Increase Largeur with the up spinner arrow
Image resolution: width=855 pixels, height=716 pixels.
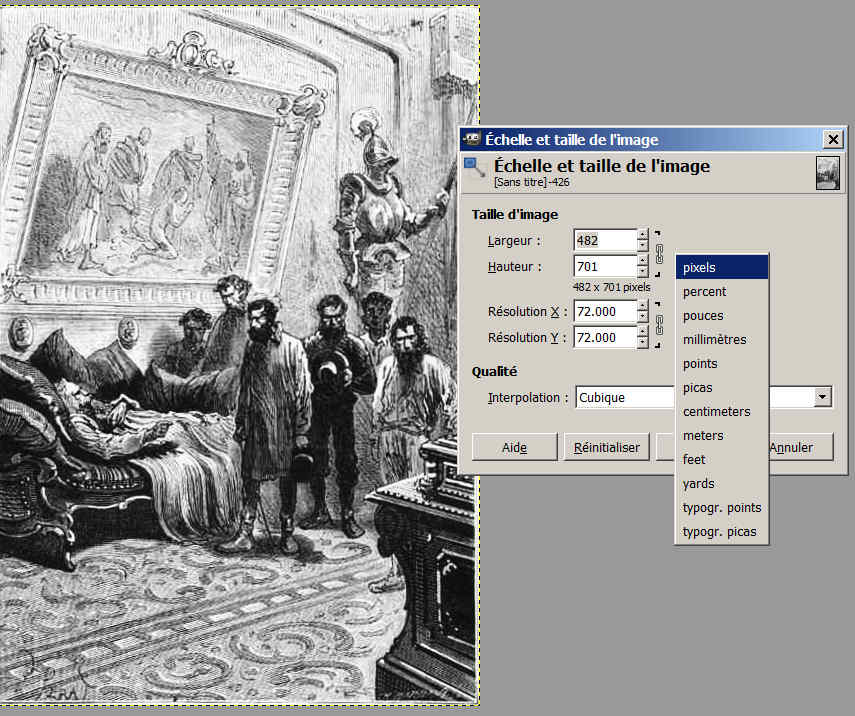[x=643, y=235]
